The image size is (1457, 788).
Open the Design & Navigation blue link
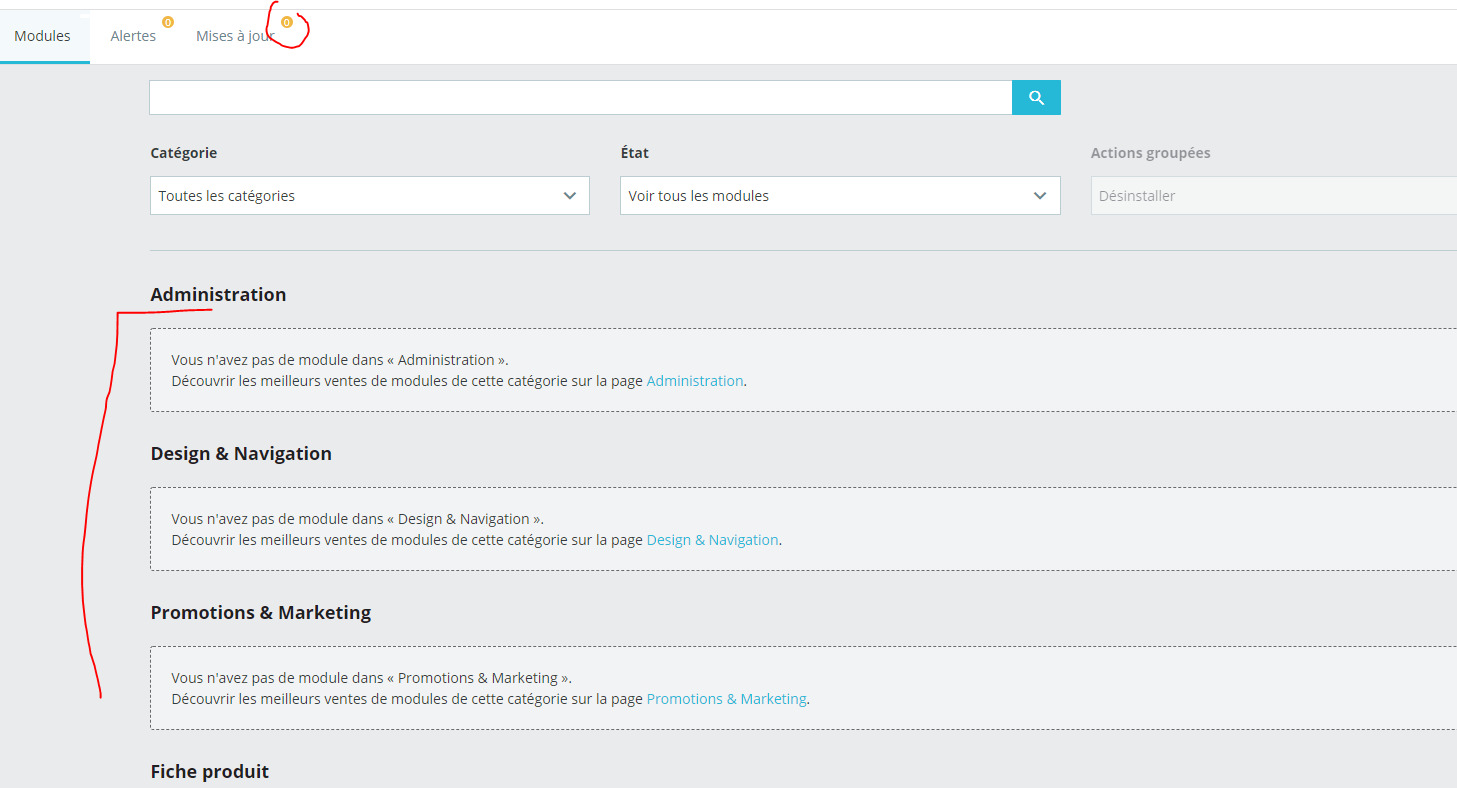(x=713, y=540)
